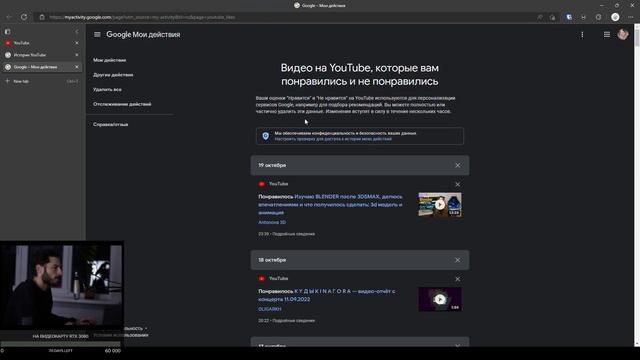Close the YouTube tab
The height and width of the screenshot is (360, 640).
point(77,43)
